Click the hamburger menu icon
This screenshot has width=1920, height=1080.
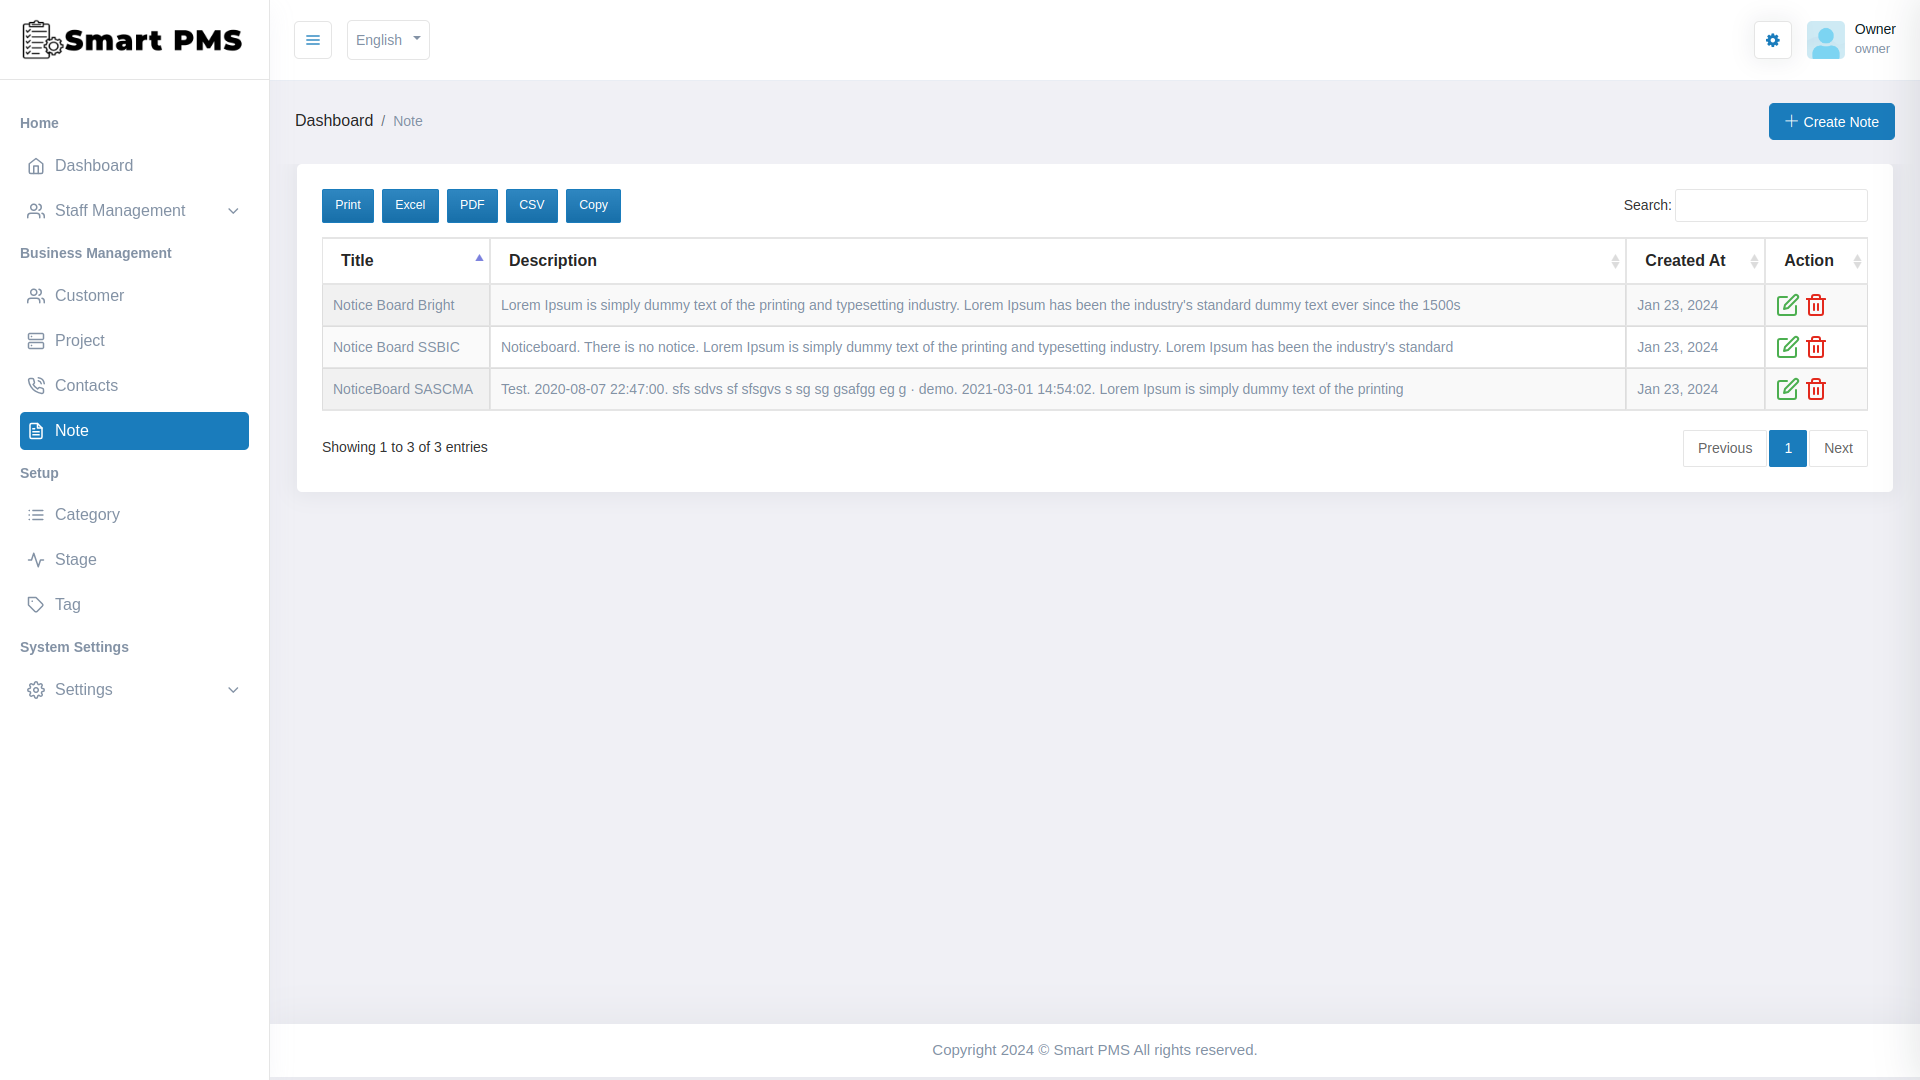coord(313,40)
